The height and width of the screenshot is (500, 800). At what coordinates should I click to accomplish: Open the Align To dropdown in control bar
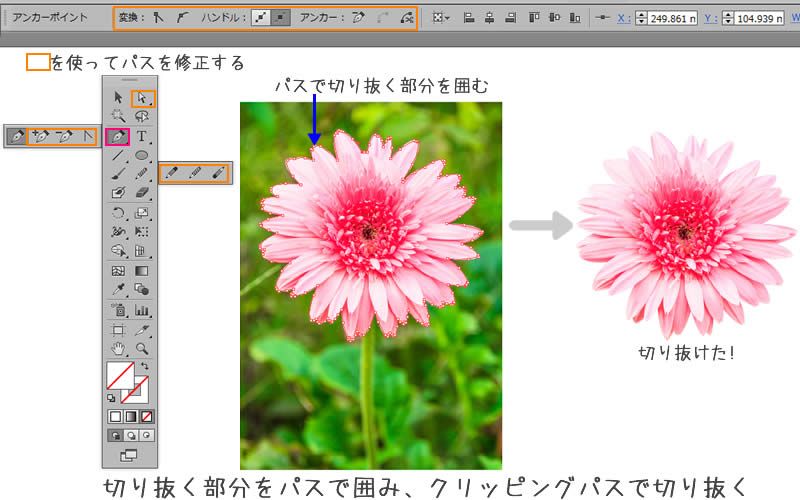pos(441,18)
